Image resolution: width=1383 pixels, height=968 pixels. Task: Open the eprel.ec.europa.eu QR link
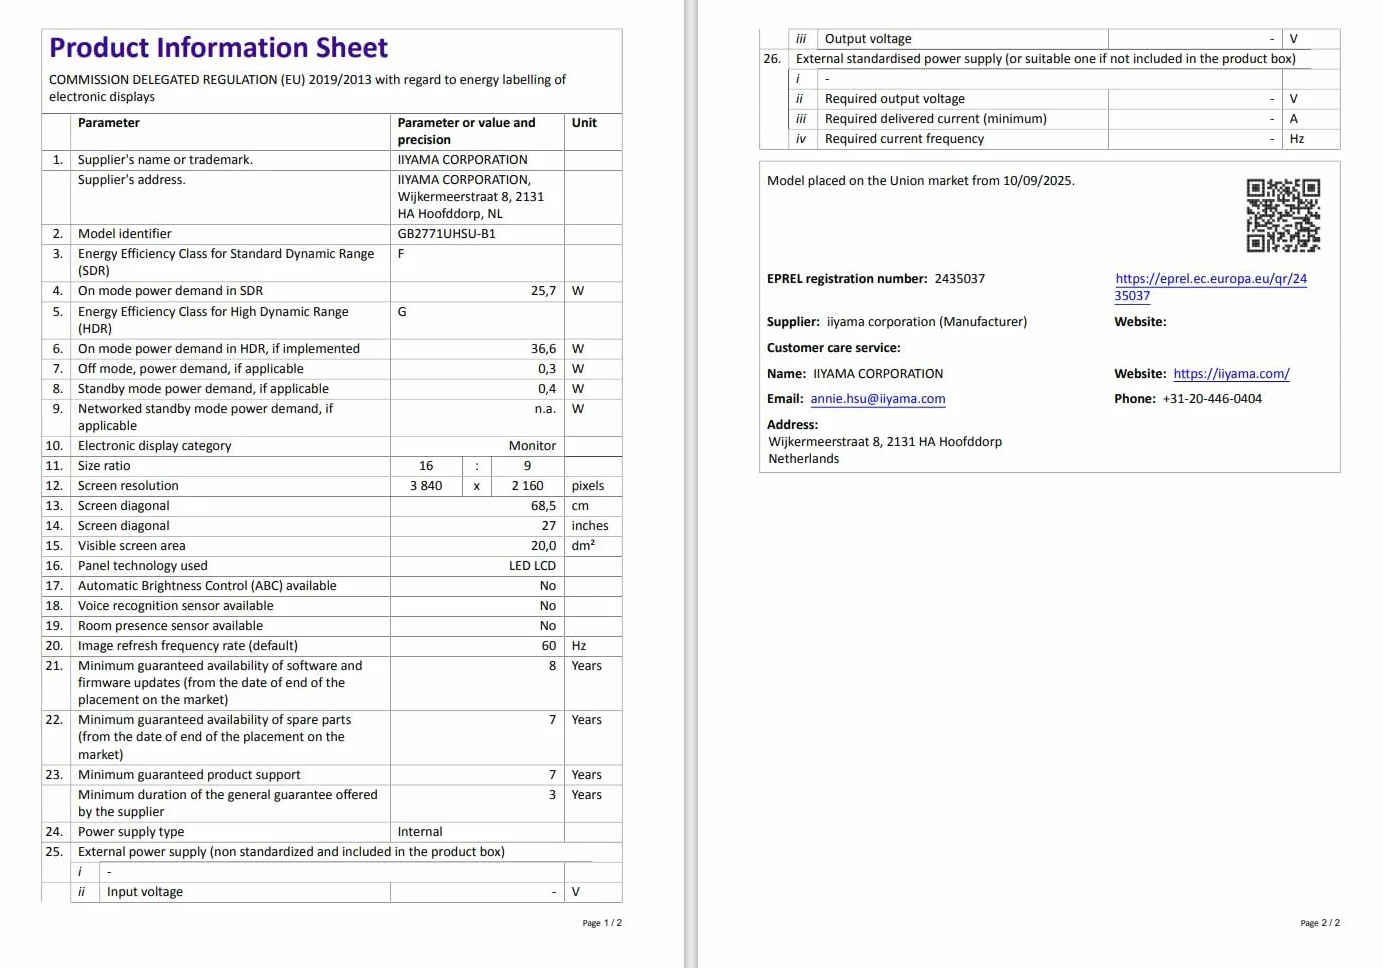(x=1211, y=287)
